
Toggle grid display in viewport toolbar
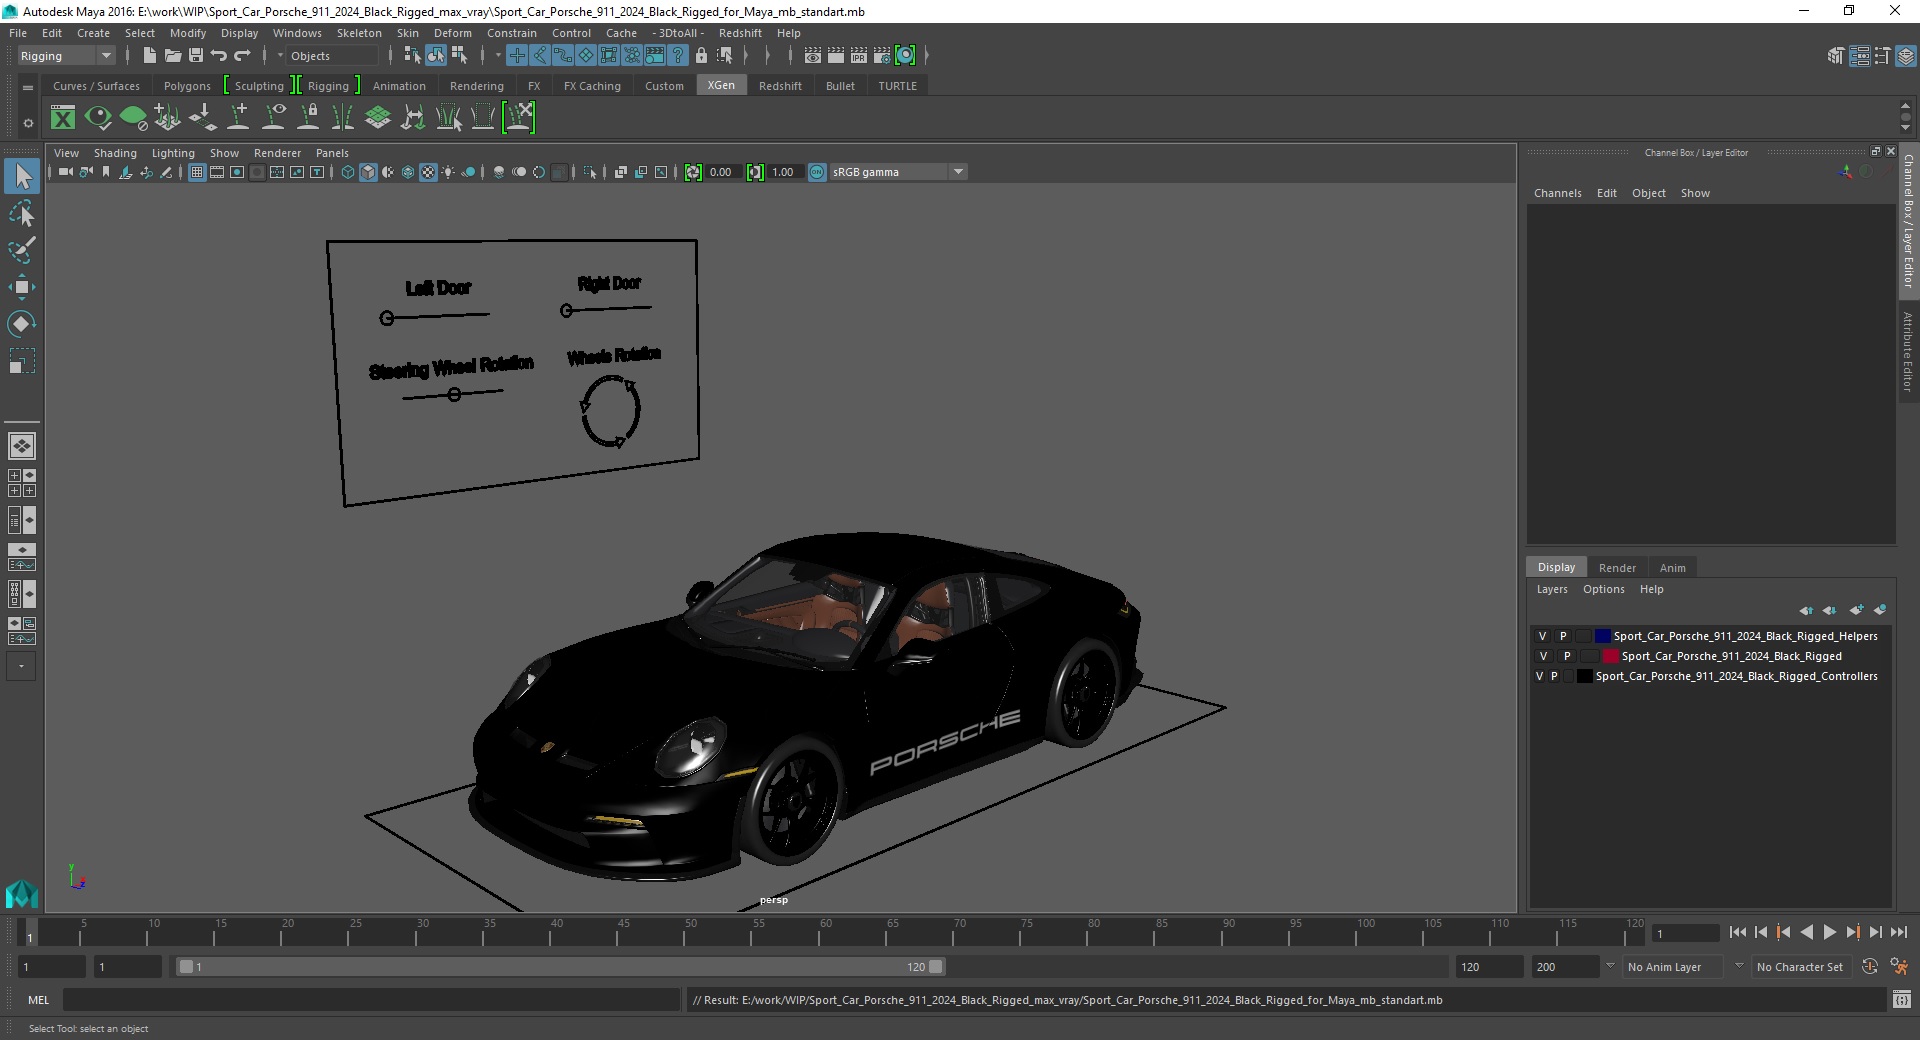(x=197, y=172)
